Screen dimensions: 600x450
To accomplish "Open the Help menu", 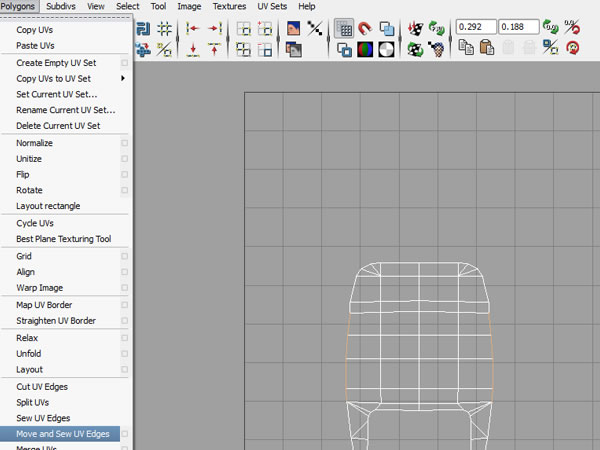I will [x=307, y=6].
